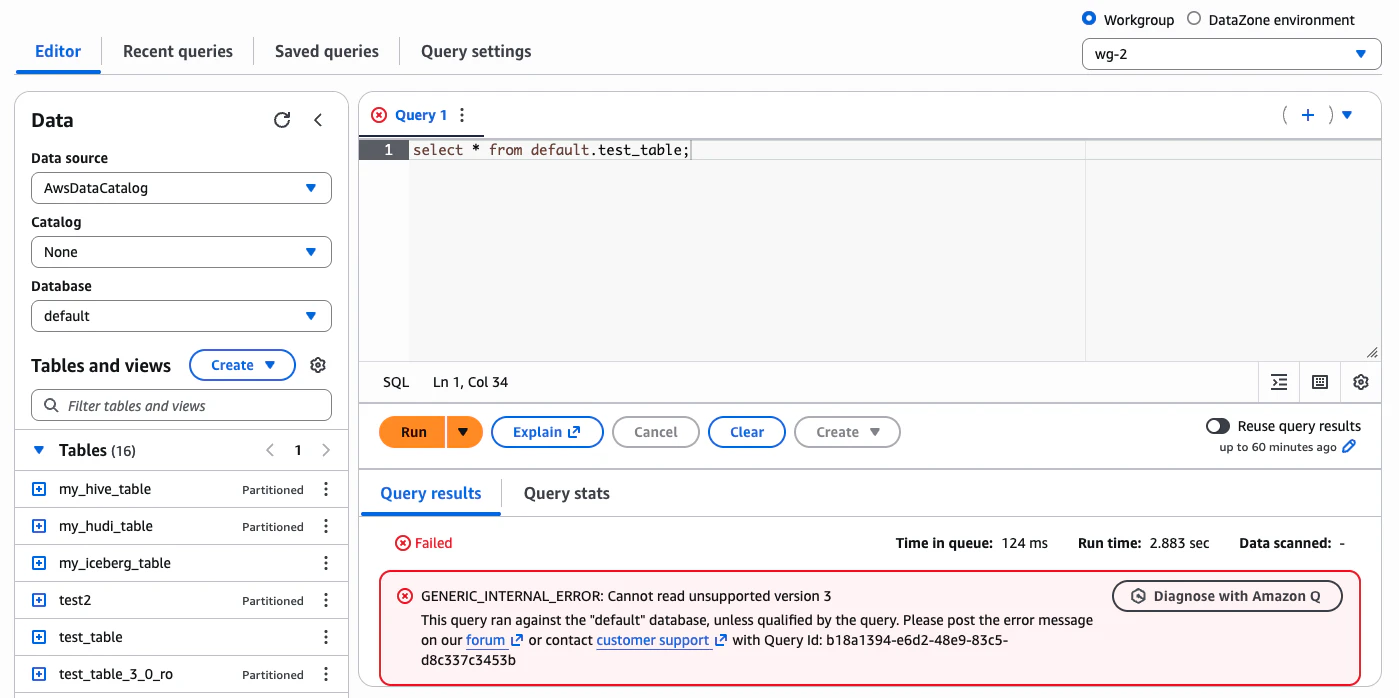The height and width of the screenshot is (698, 1399).
Task: Open actions menu for test2 table
Action: click(x=326, y=600)
